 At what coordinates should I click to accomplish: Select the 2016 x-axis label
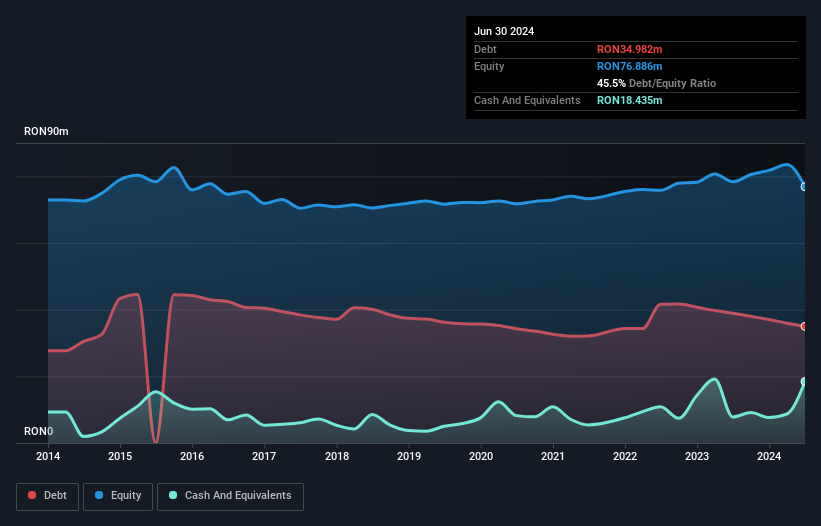click(192, 456)
